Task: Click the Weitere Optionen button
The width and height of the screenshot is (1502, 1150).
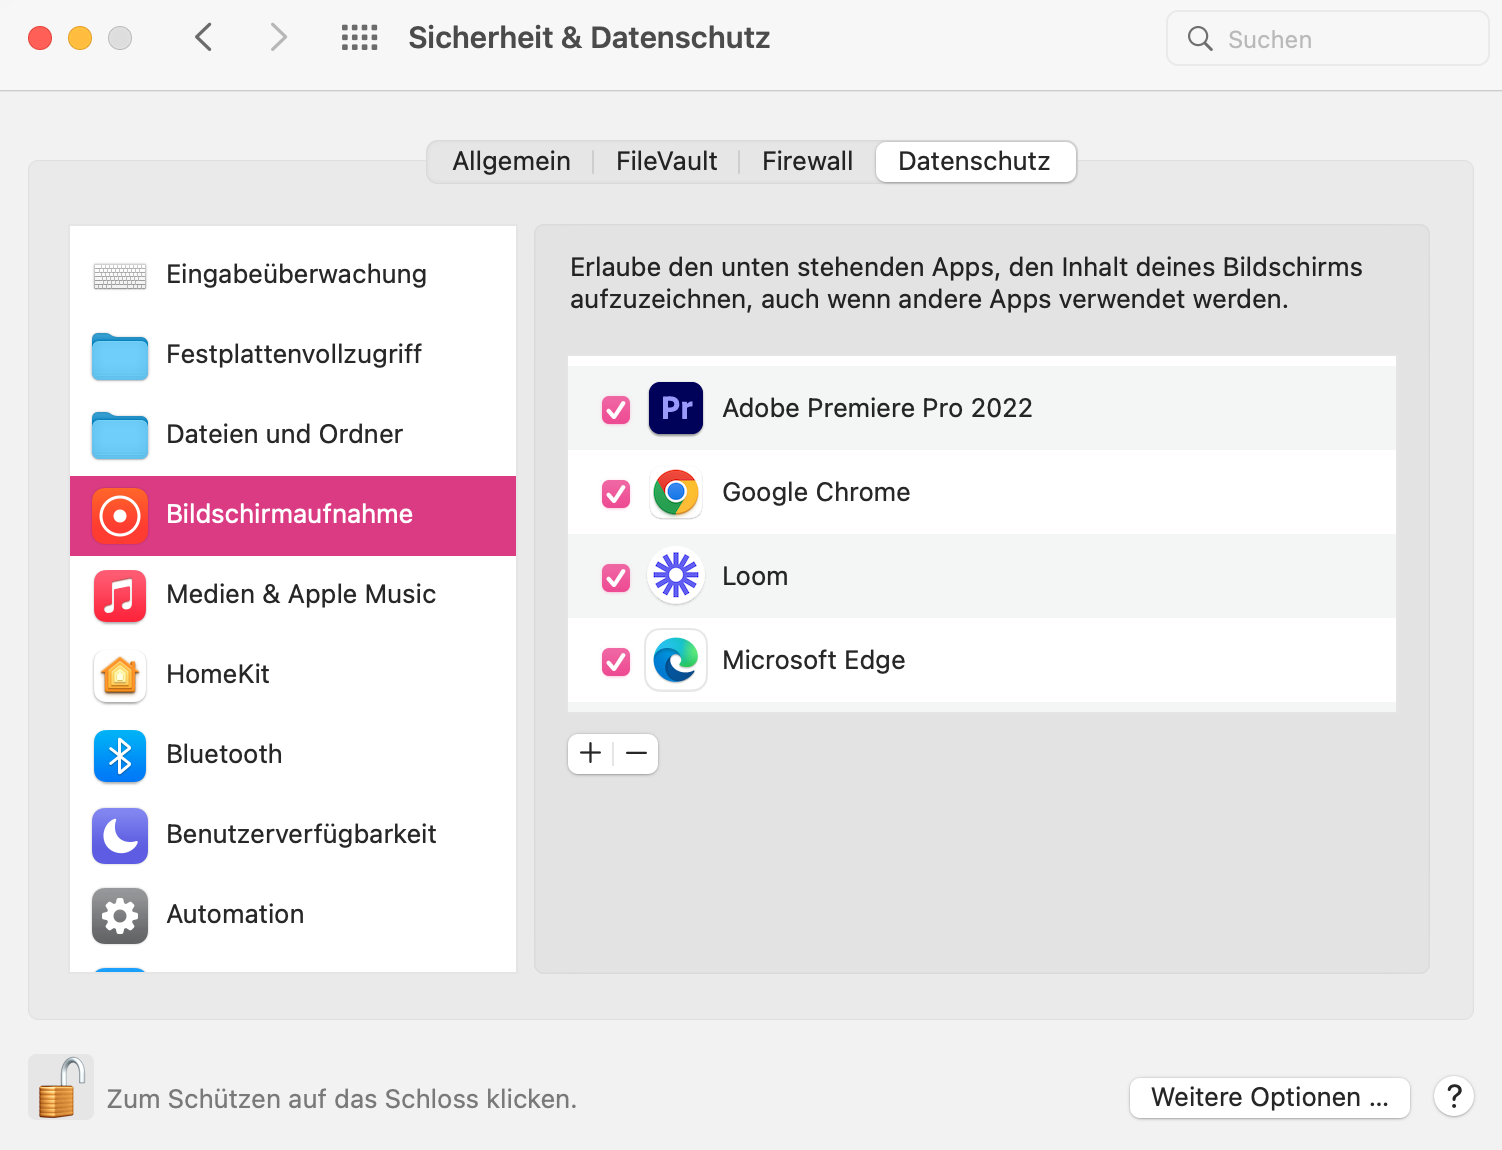Action: [1269, 1097]
